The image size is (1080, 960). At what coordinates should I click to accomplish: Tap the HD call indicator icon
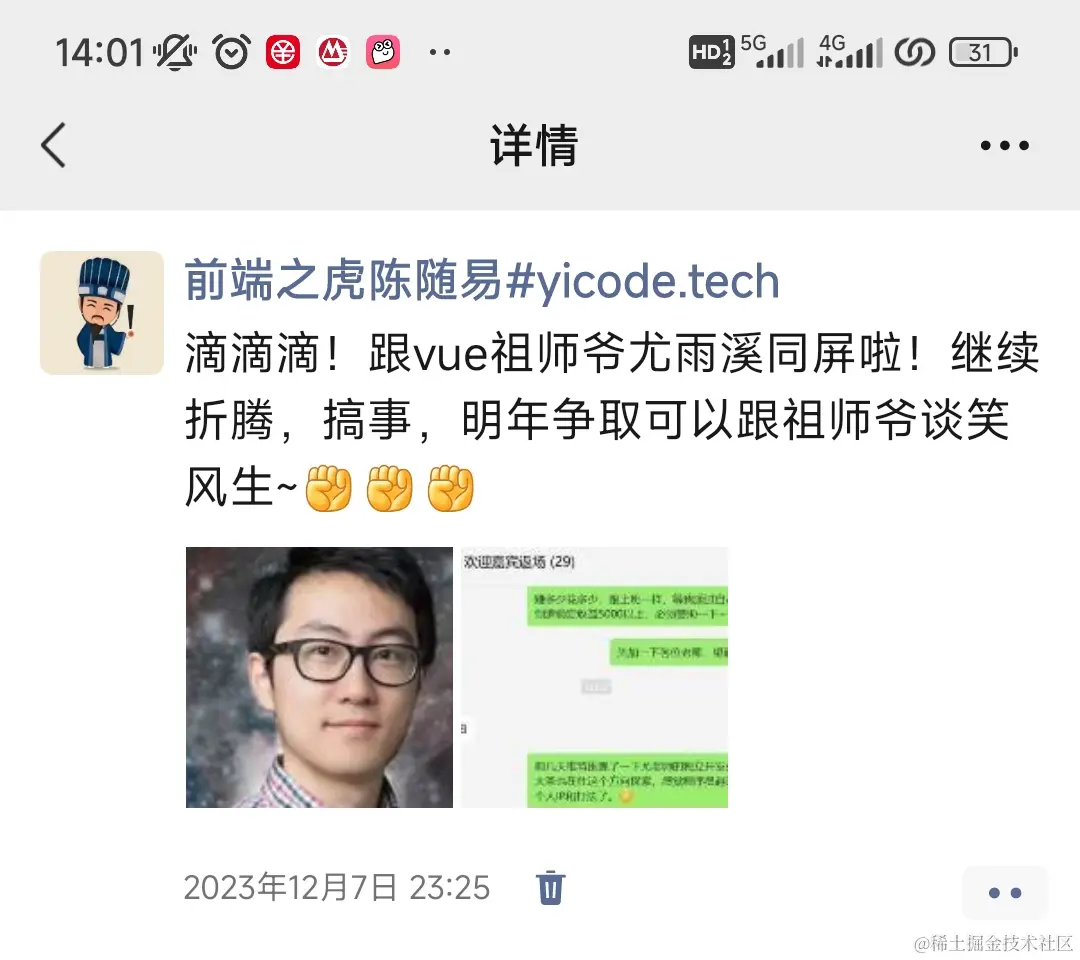click(x=711, y=52)
